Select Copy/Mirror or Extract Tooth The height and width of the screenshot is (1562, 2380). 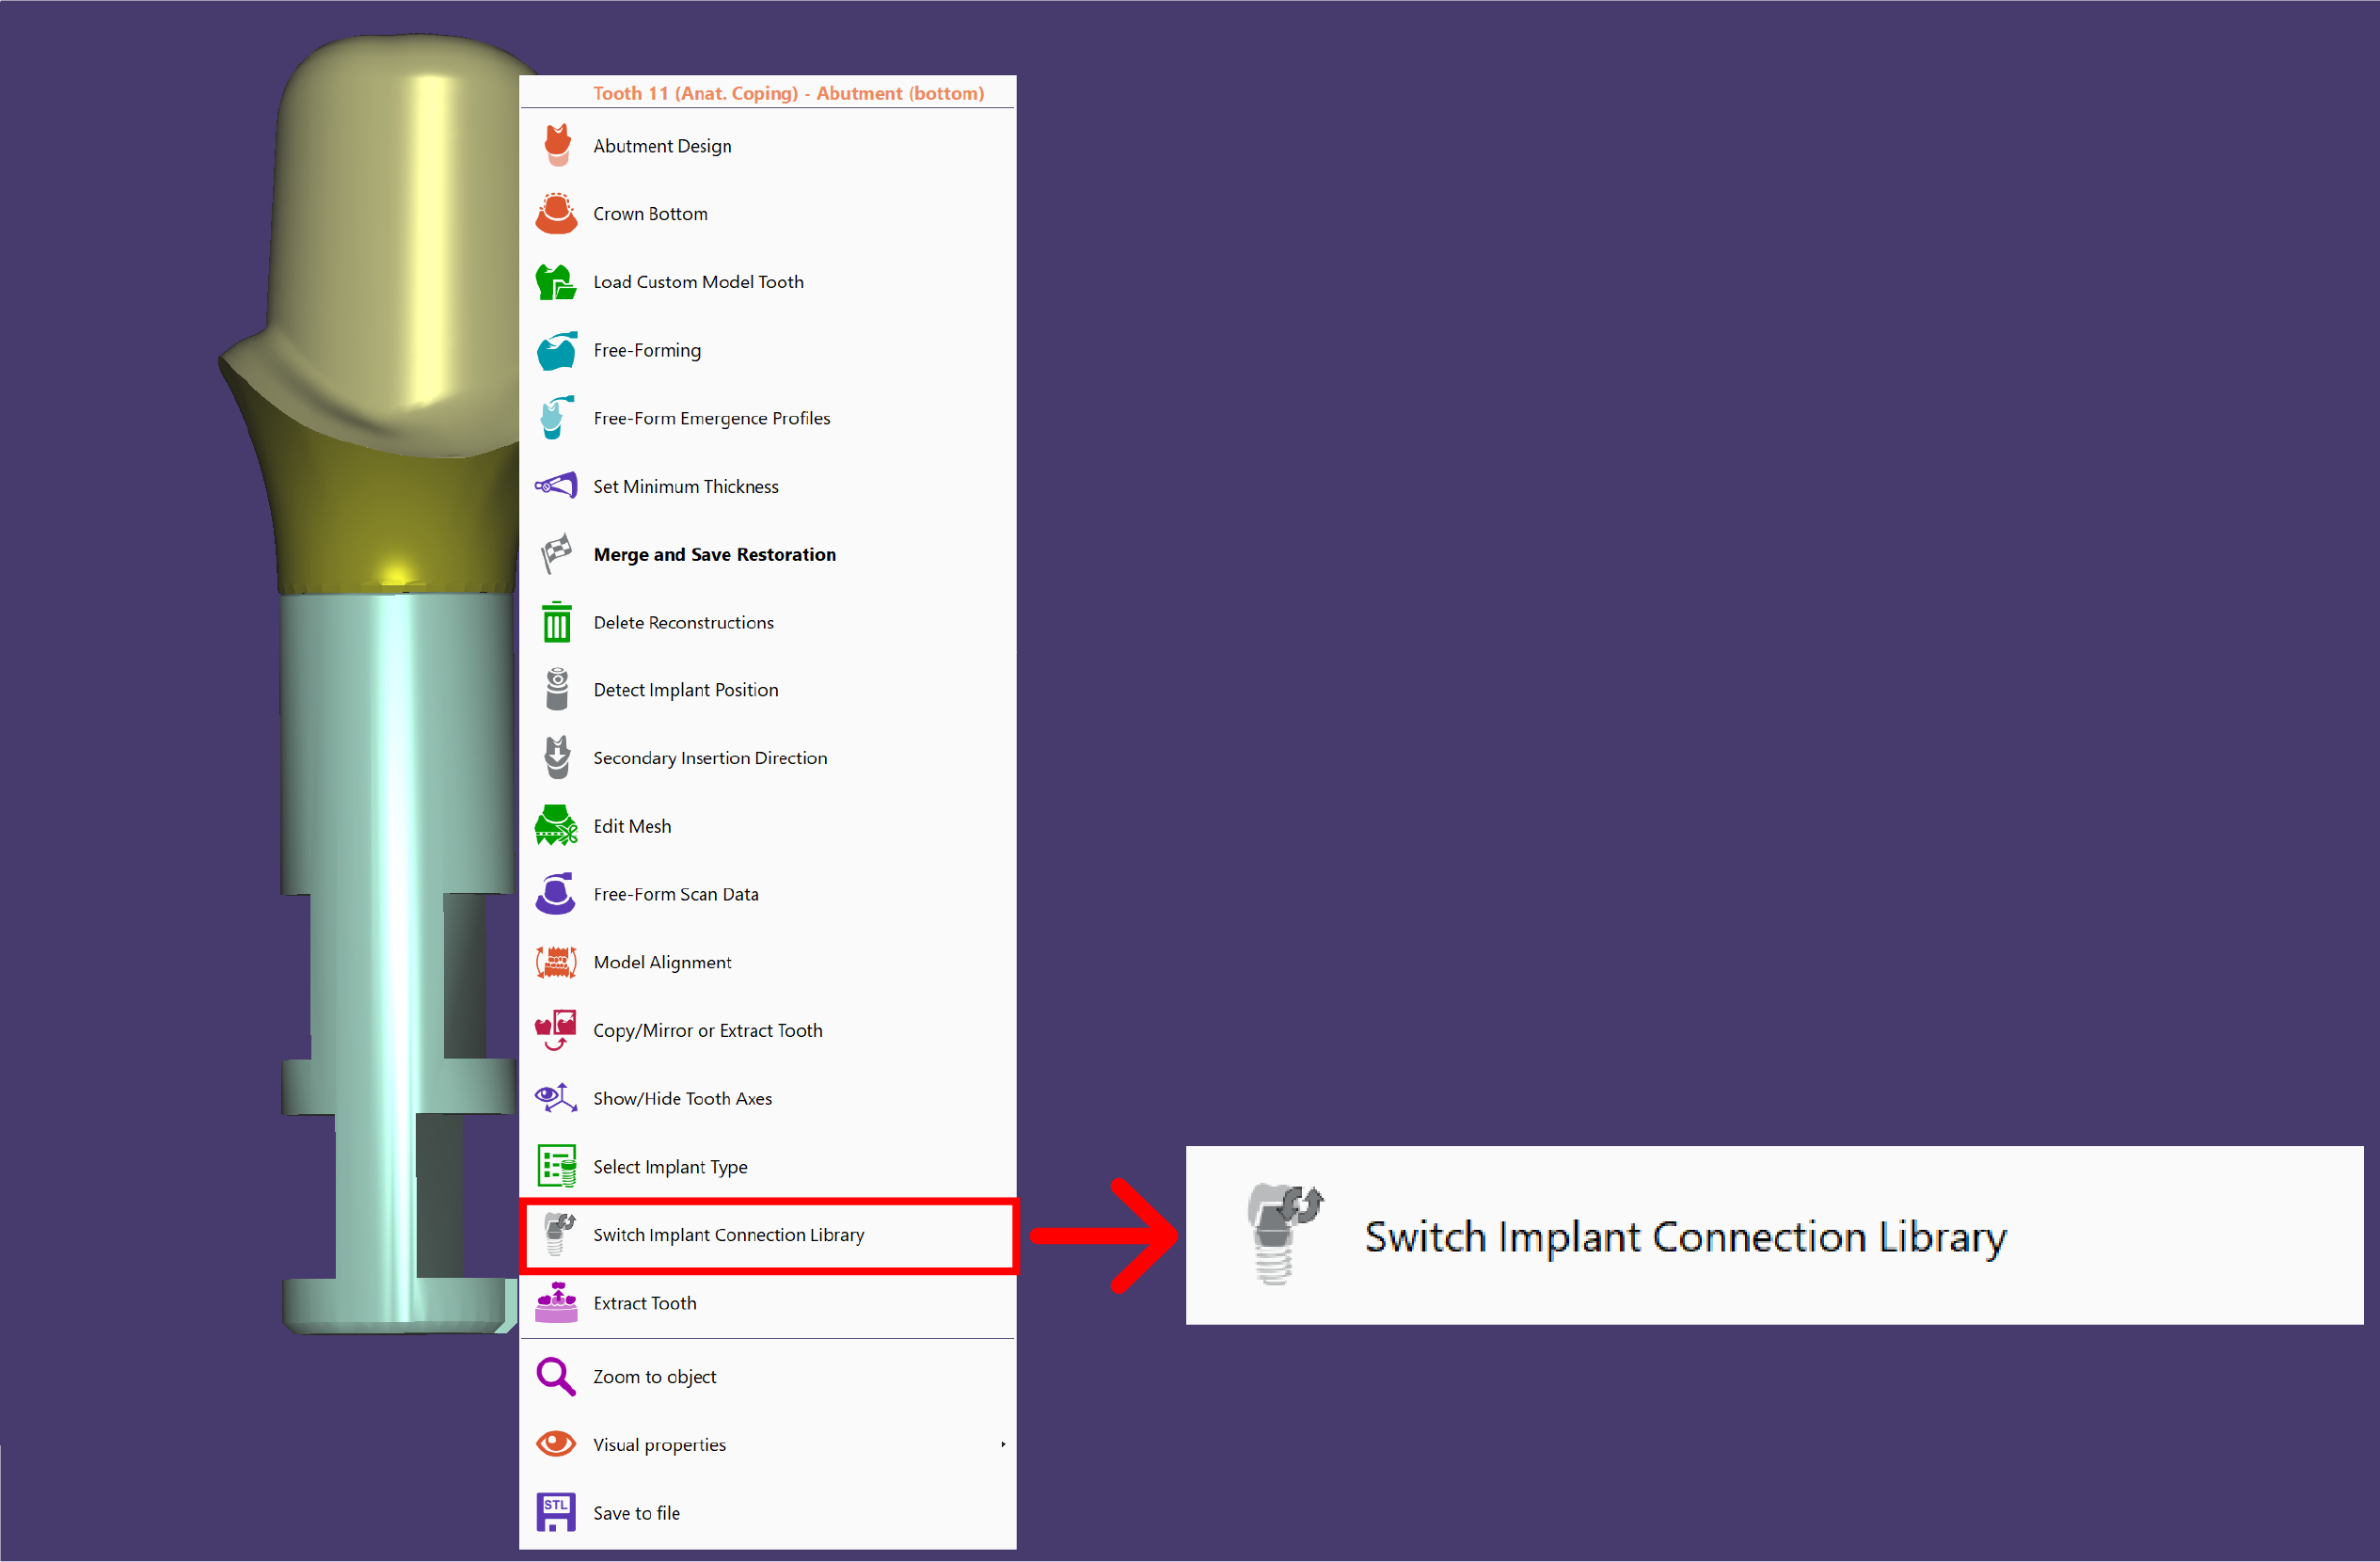(x=768, y=1030)
